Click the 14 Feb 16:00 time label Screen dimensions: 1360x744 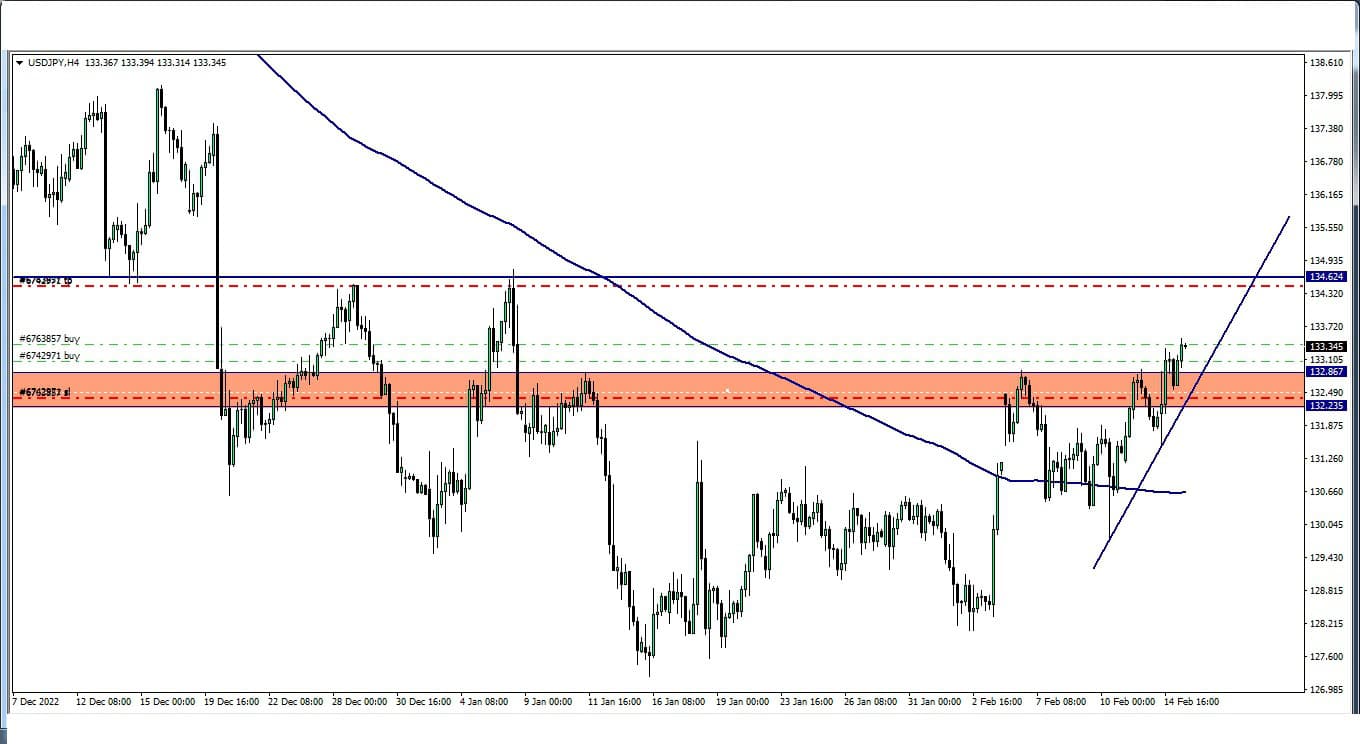pos(1192,701)
